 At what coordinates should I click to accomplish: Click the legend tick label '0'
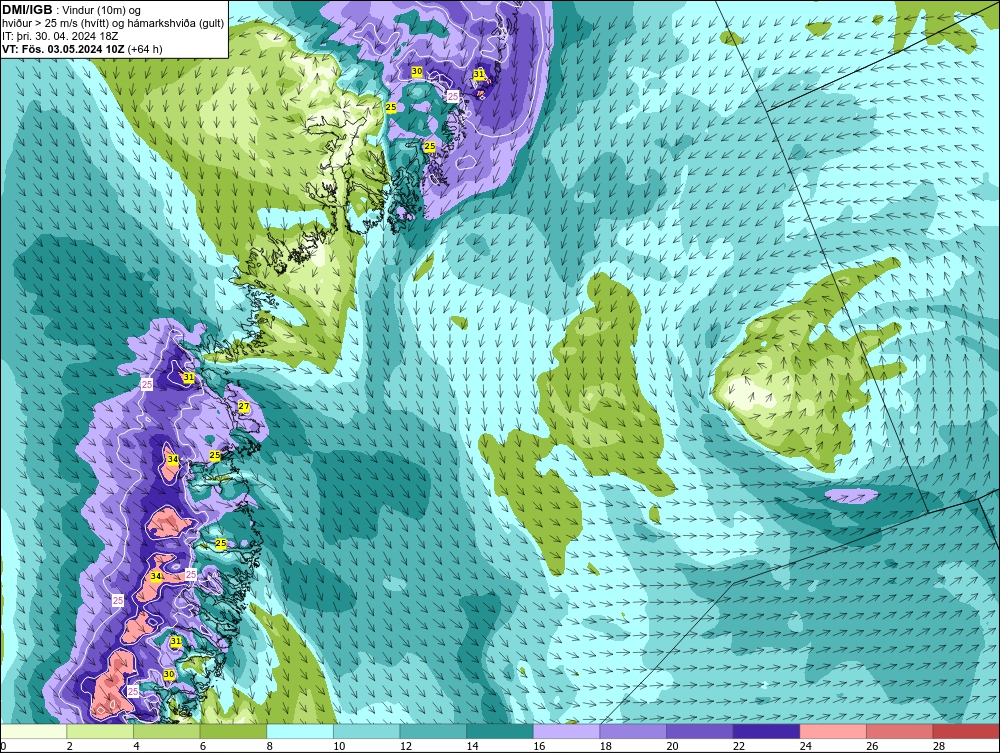pos(3,746)
